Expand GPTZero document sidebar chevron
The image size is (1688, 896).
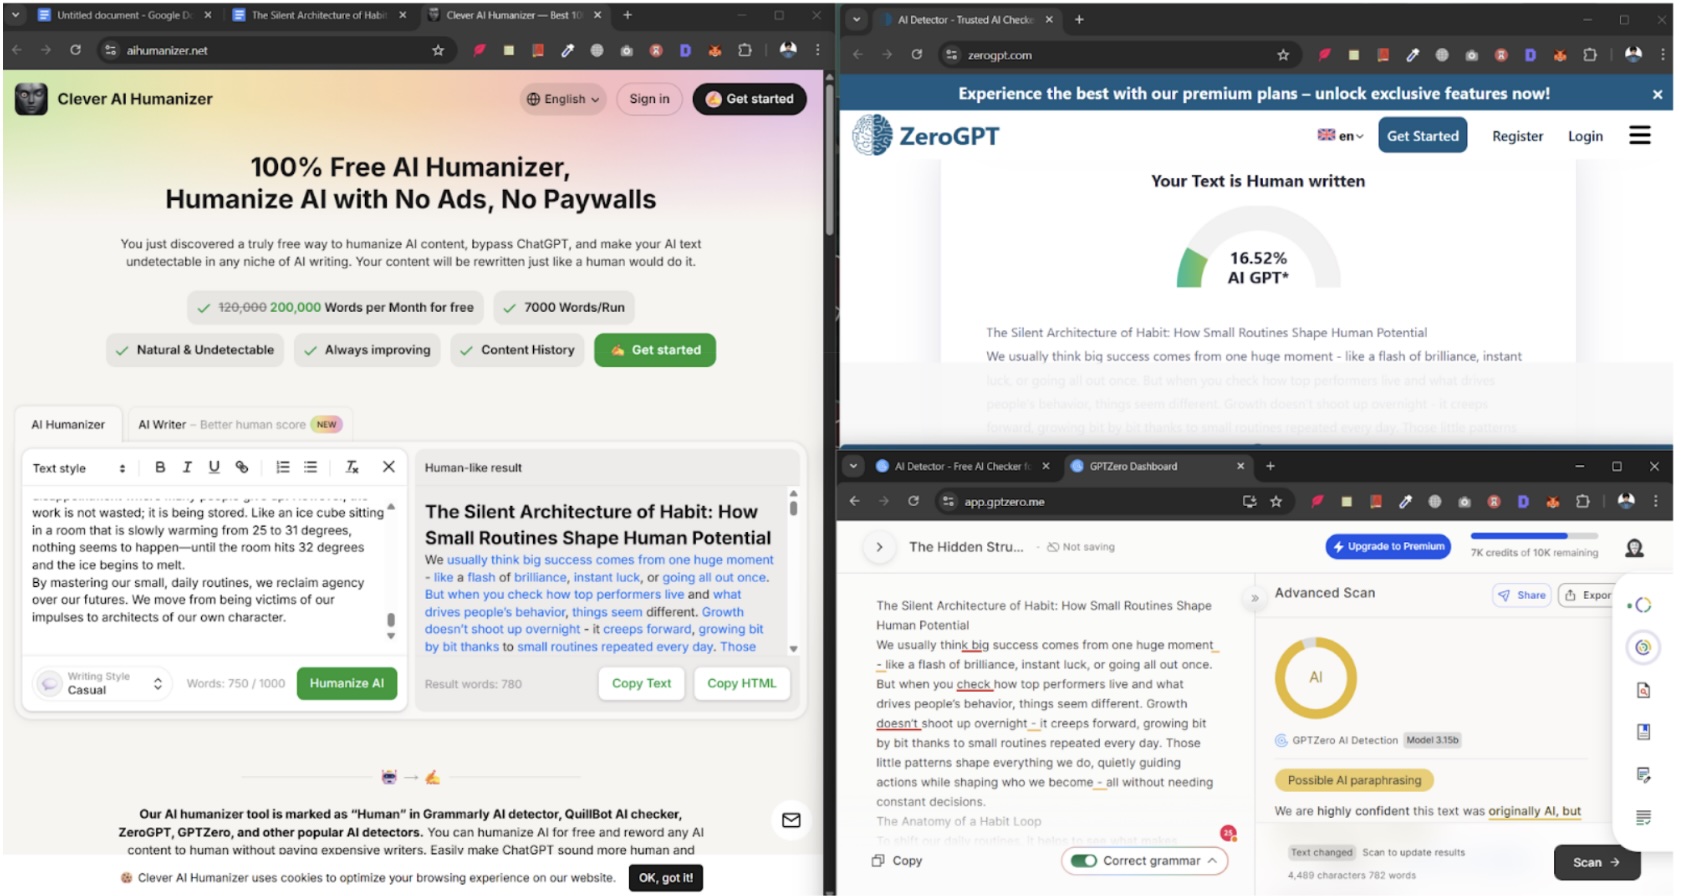[x=879, y=547]
